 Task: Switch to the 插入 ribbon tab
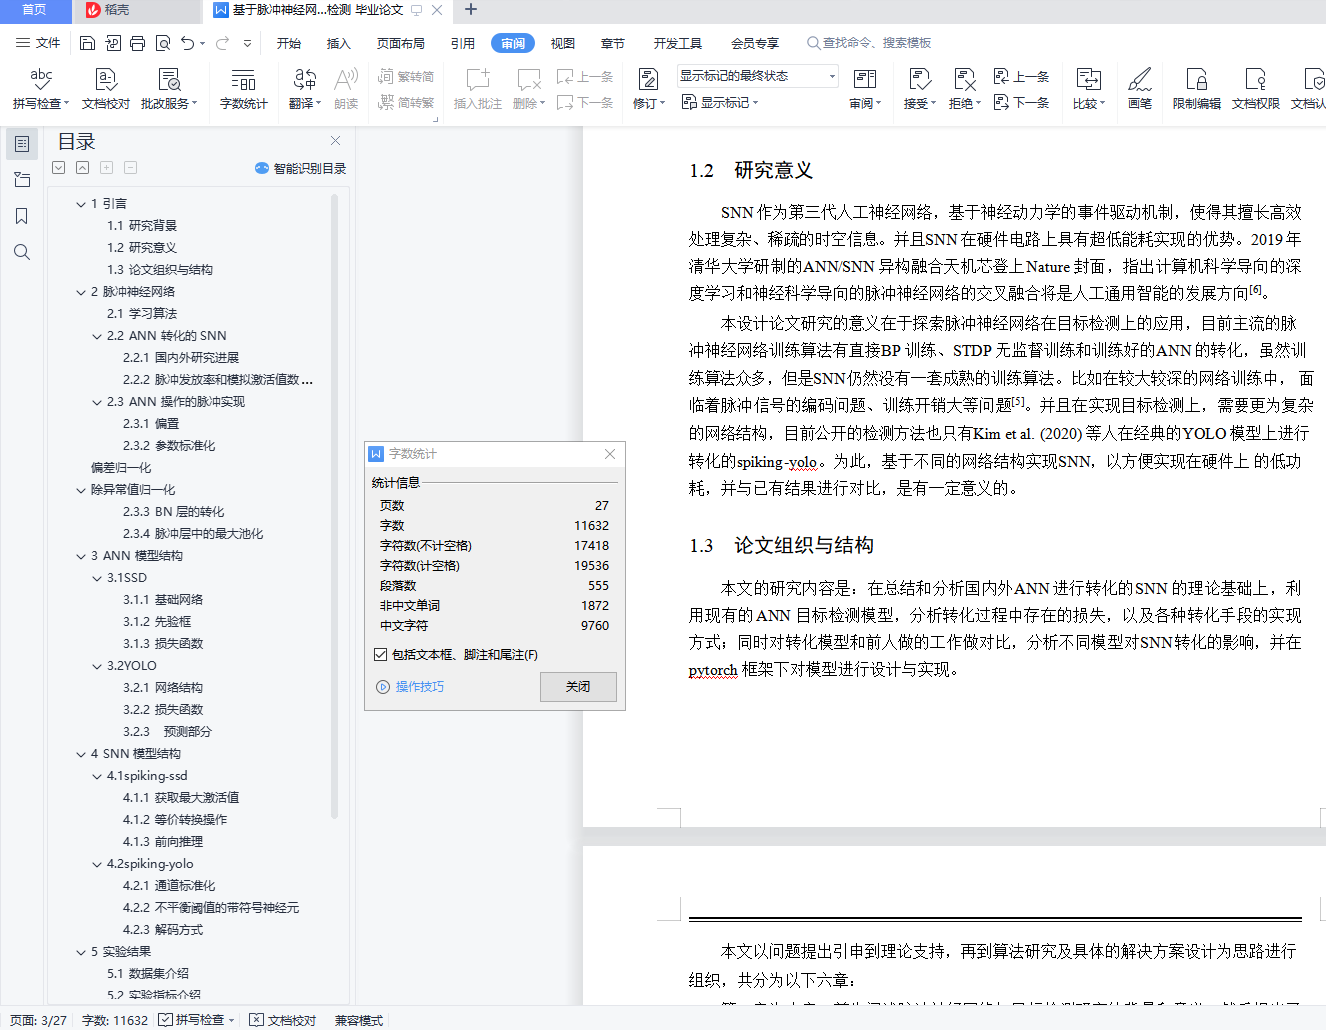(339, 43)
